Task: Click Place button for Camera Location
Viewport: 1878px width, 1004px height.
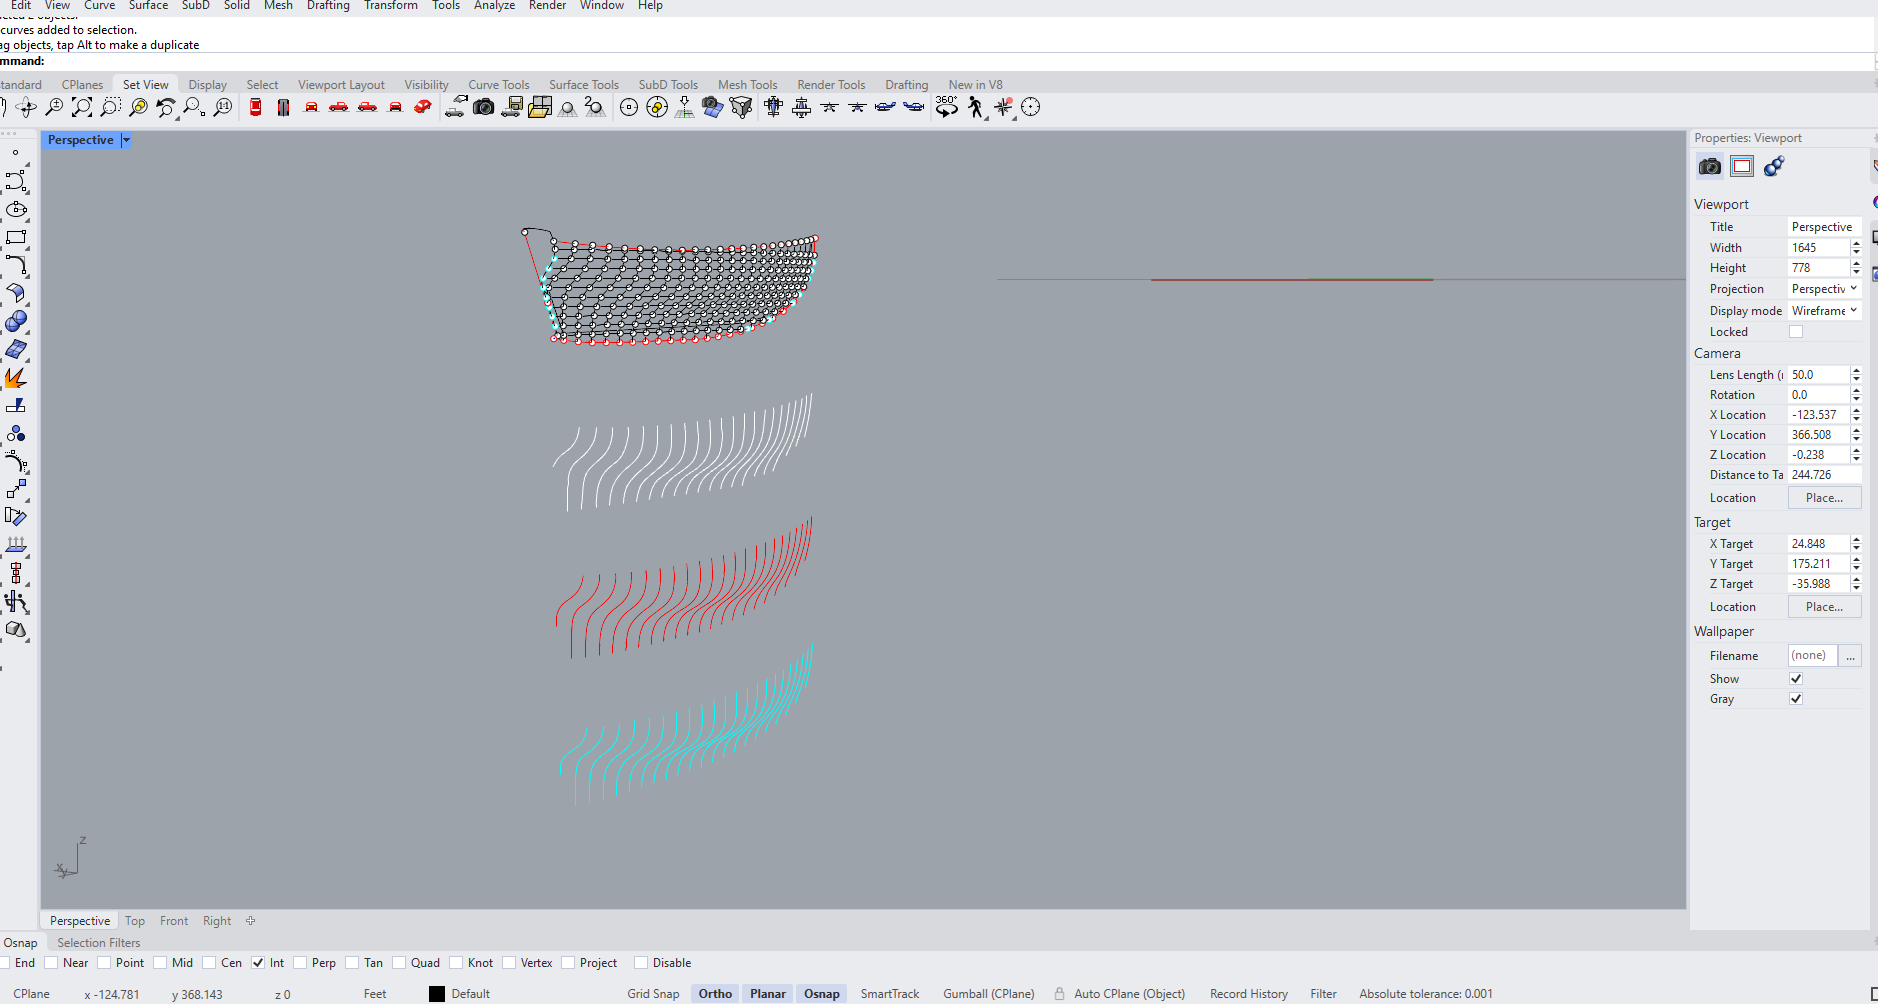Action: pos(1824,498)
